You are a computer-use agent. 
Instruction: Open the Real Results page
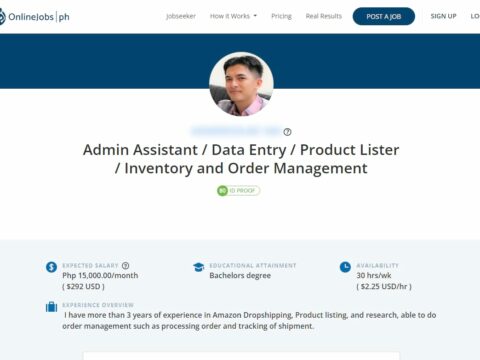click(x=324, y=16)
